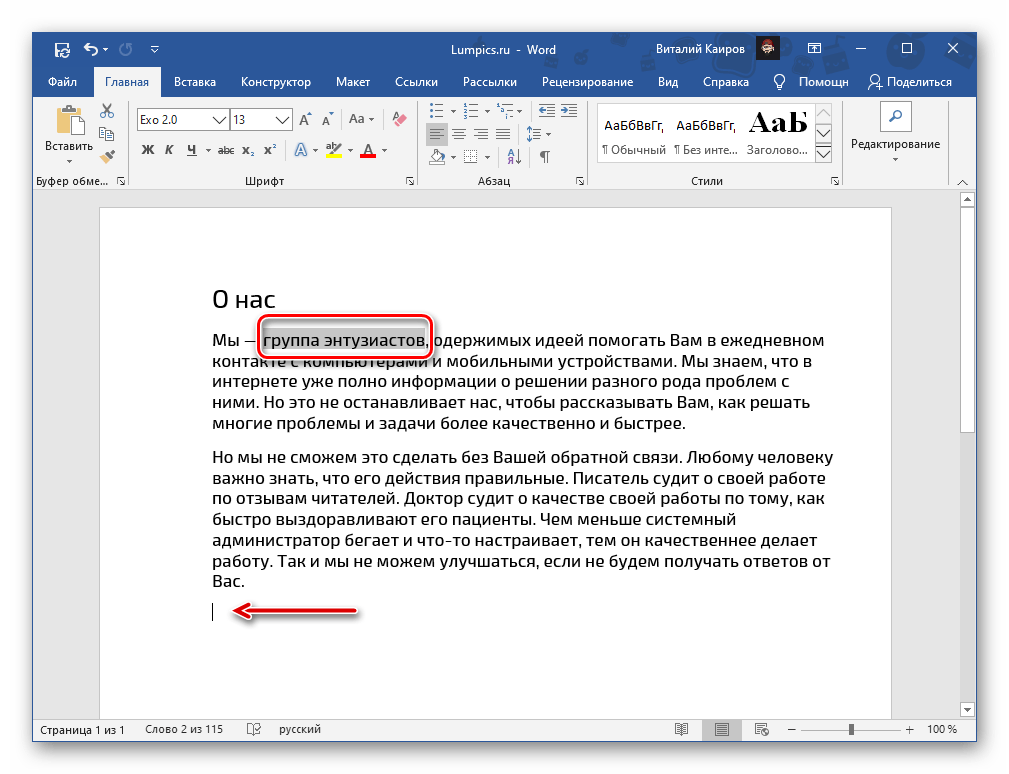
Task: Open the font size dropdown showing 13
Action: point(282,120)
